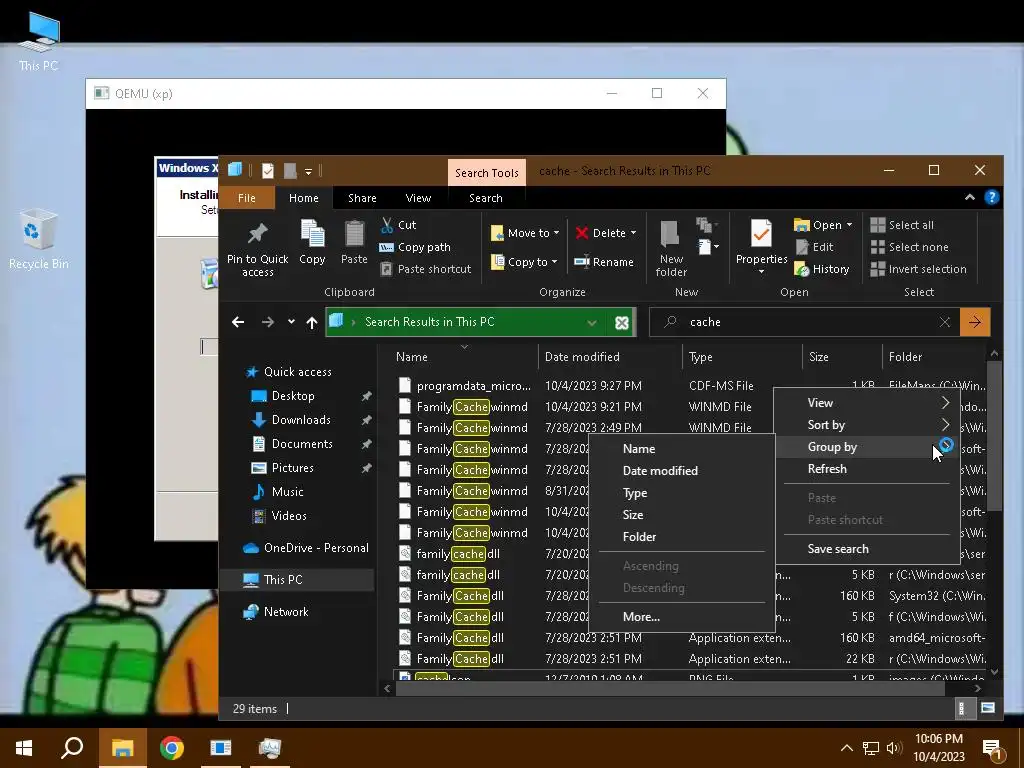Click the Edit ribbon button
This screenshot has width=1024, height=768.
click(814, 247)
